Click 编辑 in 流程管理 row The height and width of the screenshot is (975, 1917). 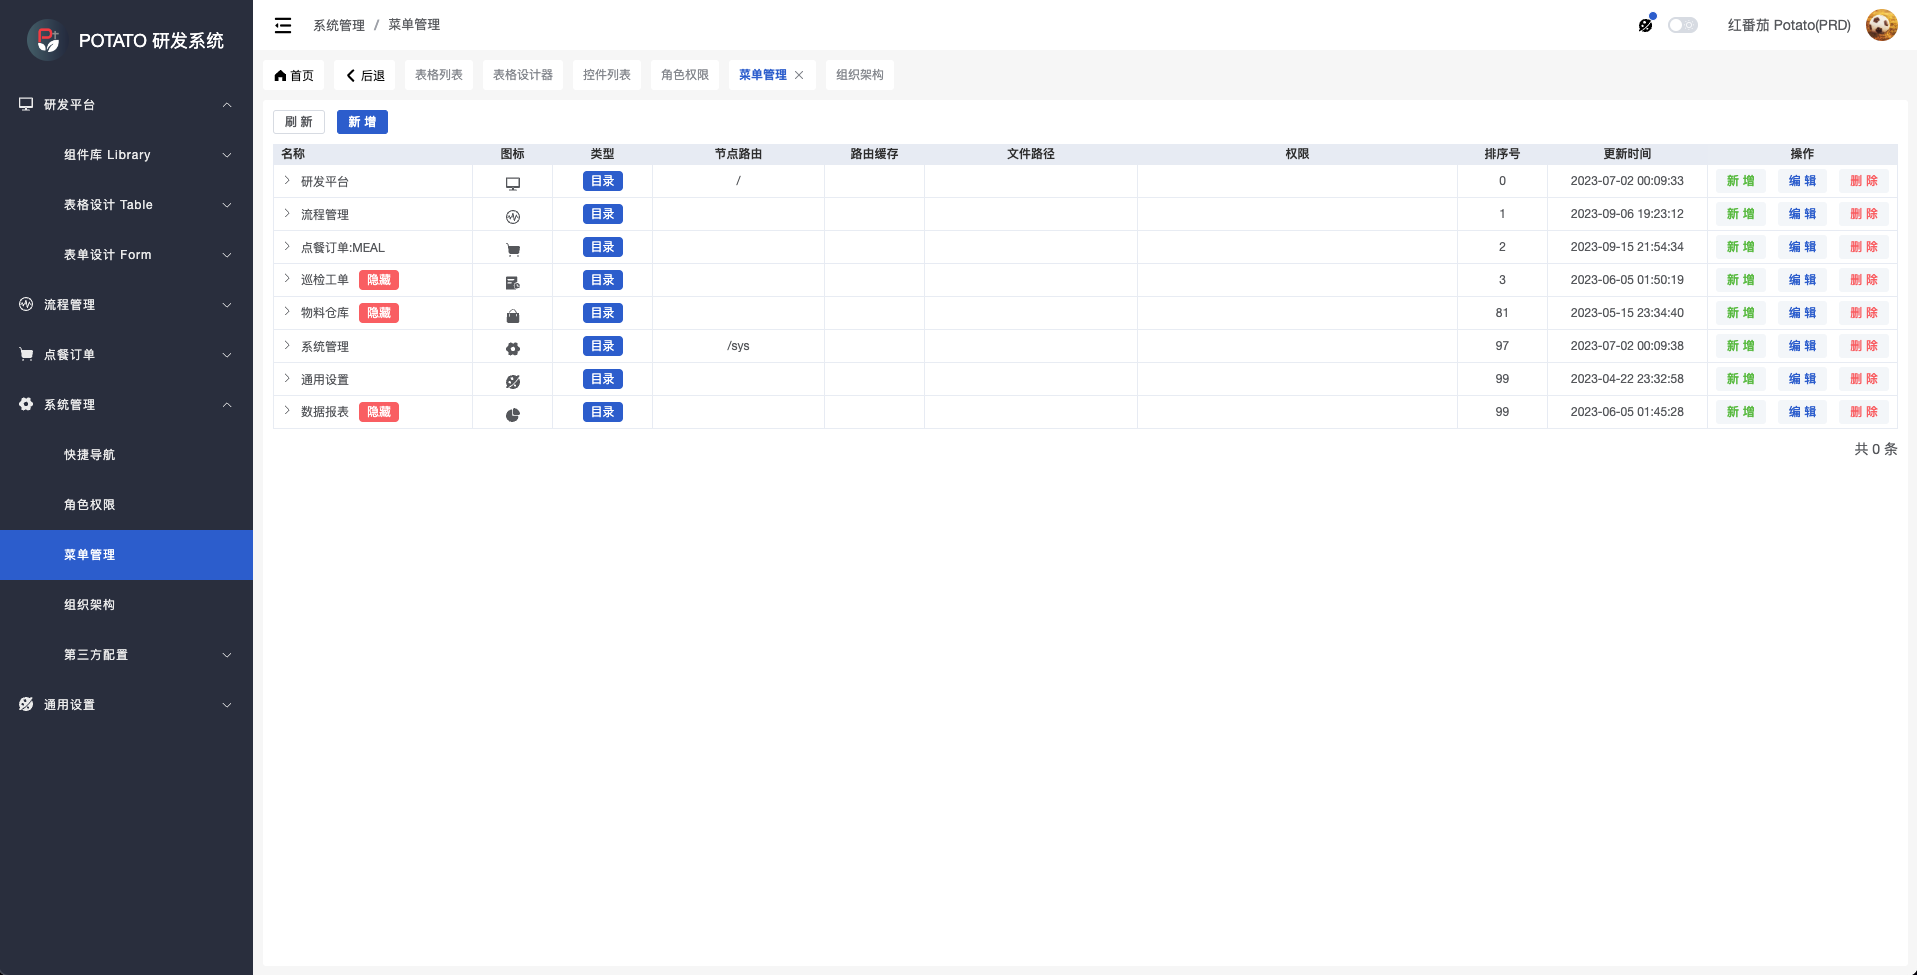(1803, 214)
